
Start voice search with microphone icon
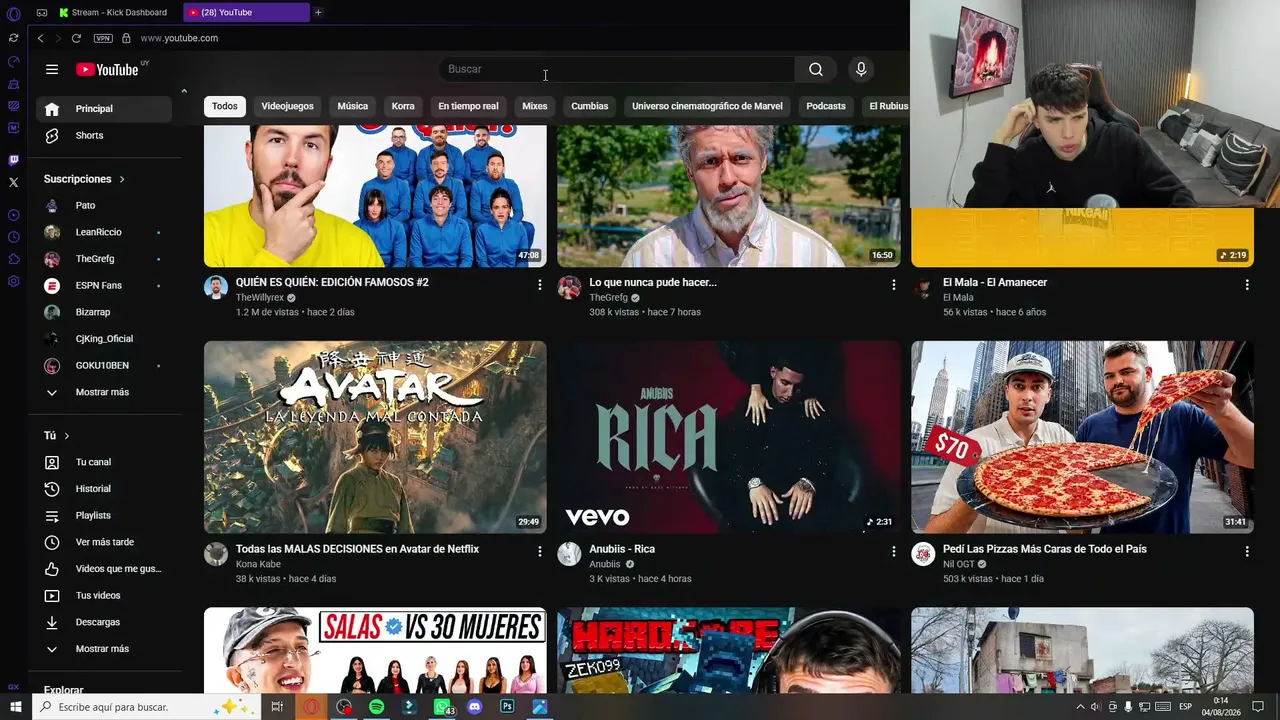861,69
